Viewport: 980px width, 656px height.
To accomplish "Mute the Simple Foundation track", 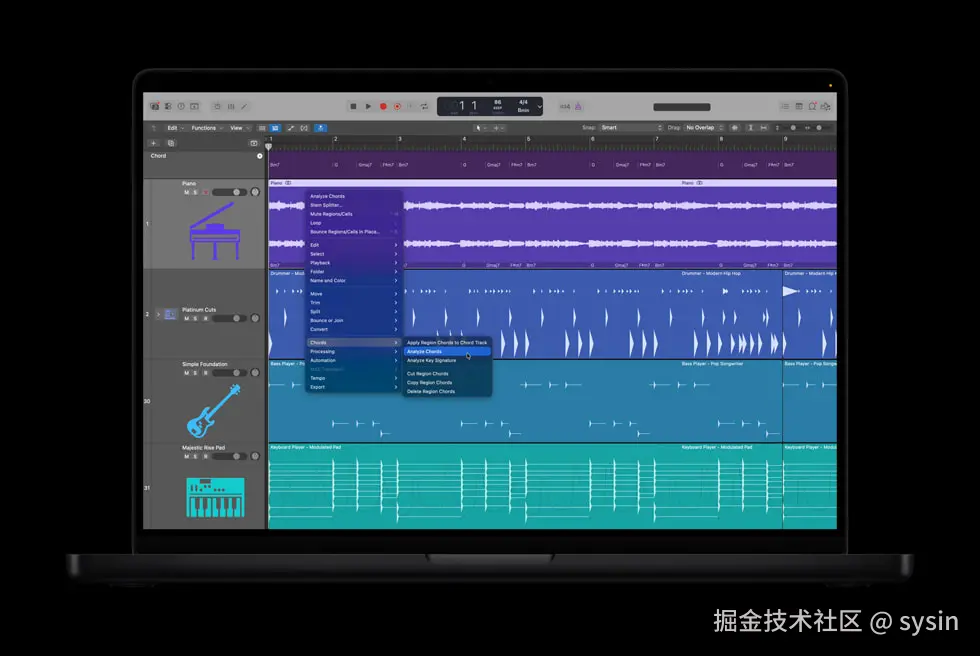I will point(186,373).
